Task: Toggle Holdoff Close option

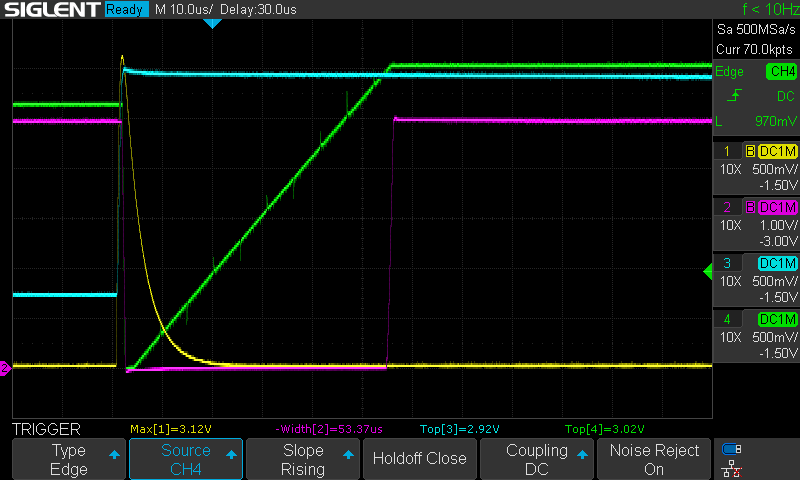Action: pyautogui.click(x=419, y=459)
